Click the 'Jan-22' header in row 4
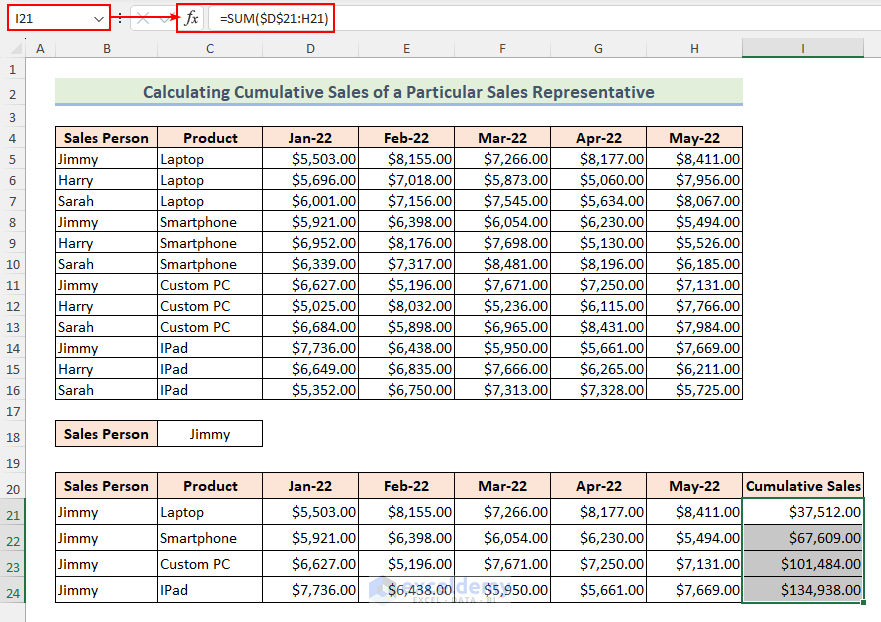This screenshot has width=881, height=622. [x=311, y=138]
